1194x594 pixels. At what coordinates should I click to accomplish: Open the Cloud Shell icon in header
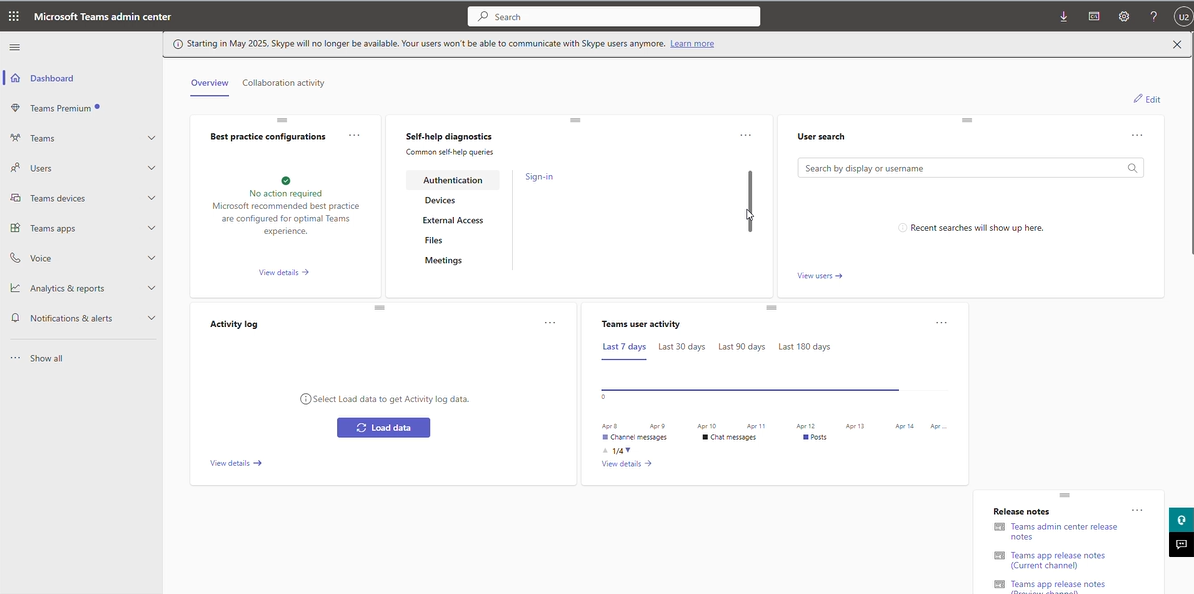(1093, 16)
